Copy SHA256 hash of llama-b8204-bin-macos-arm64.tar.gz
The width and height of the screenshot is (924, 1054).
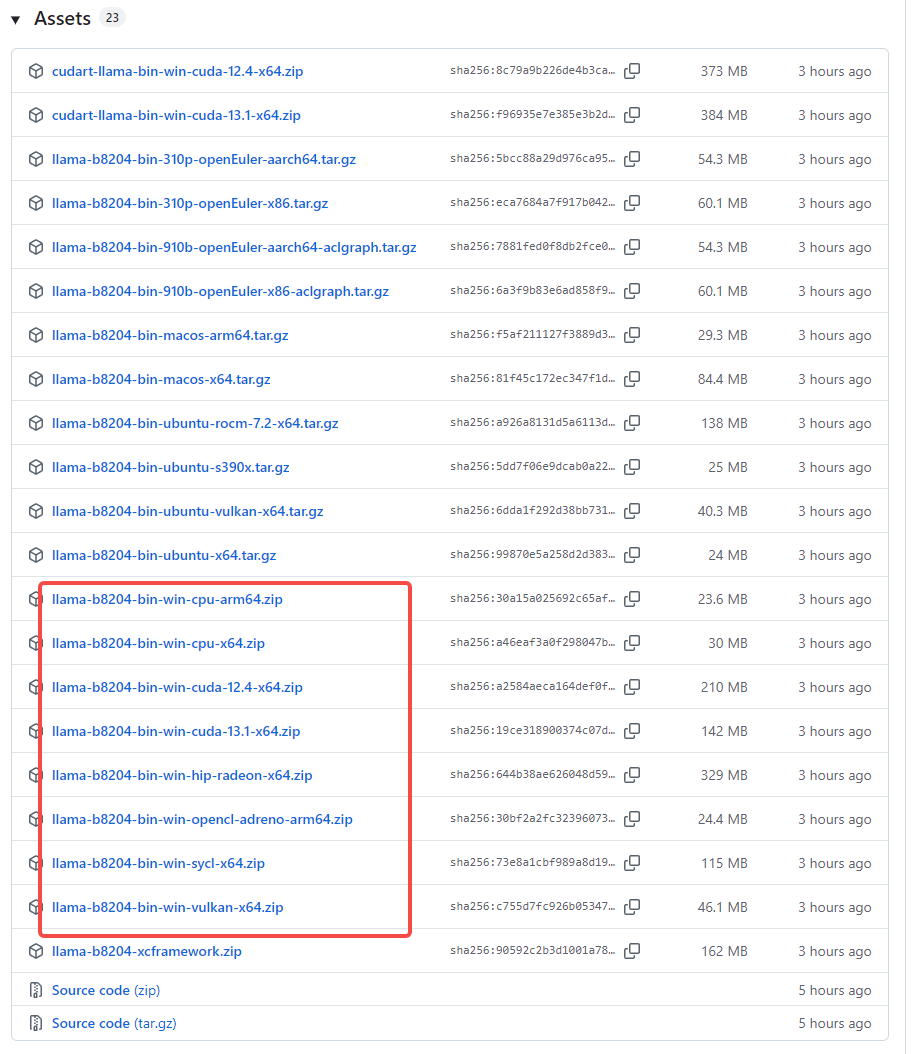tap(632, 335)
